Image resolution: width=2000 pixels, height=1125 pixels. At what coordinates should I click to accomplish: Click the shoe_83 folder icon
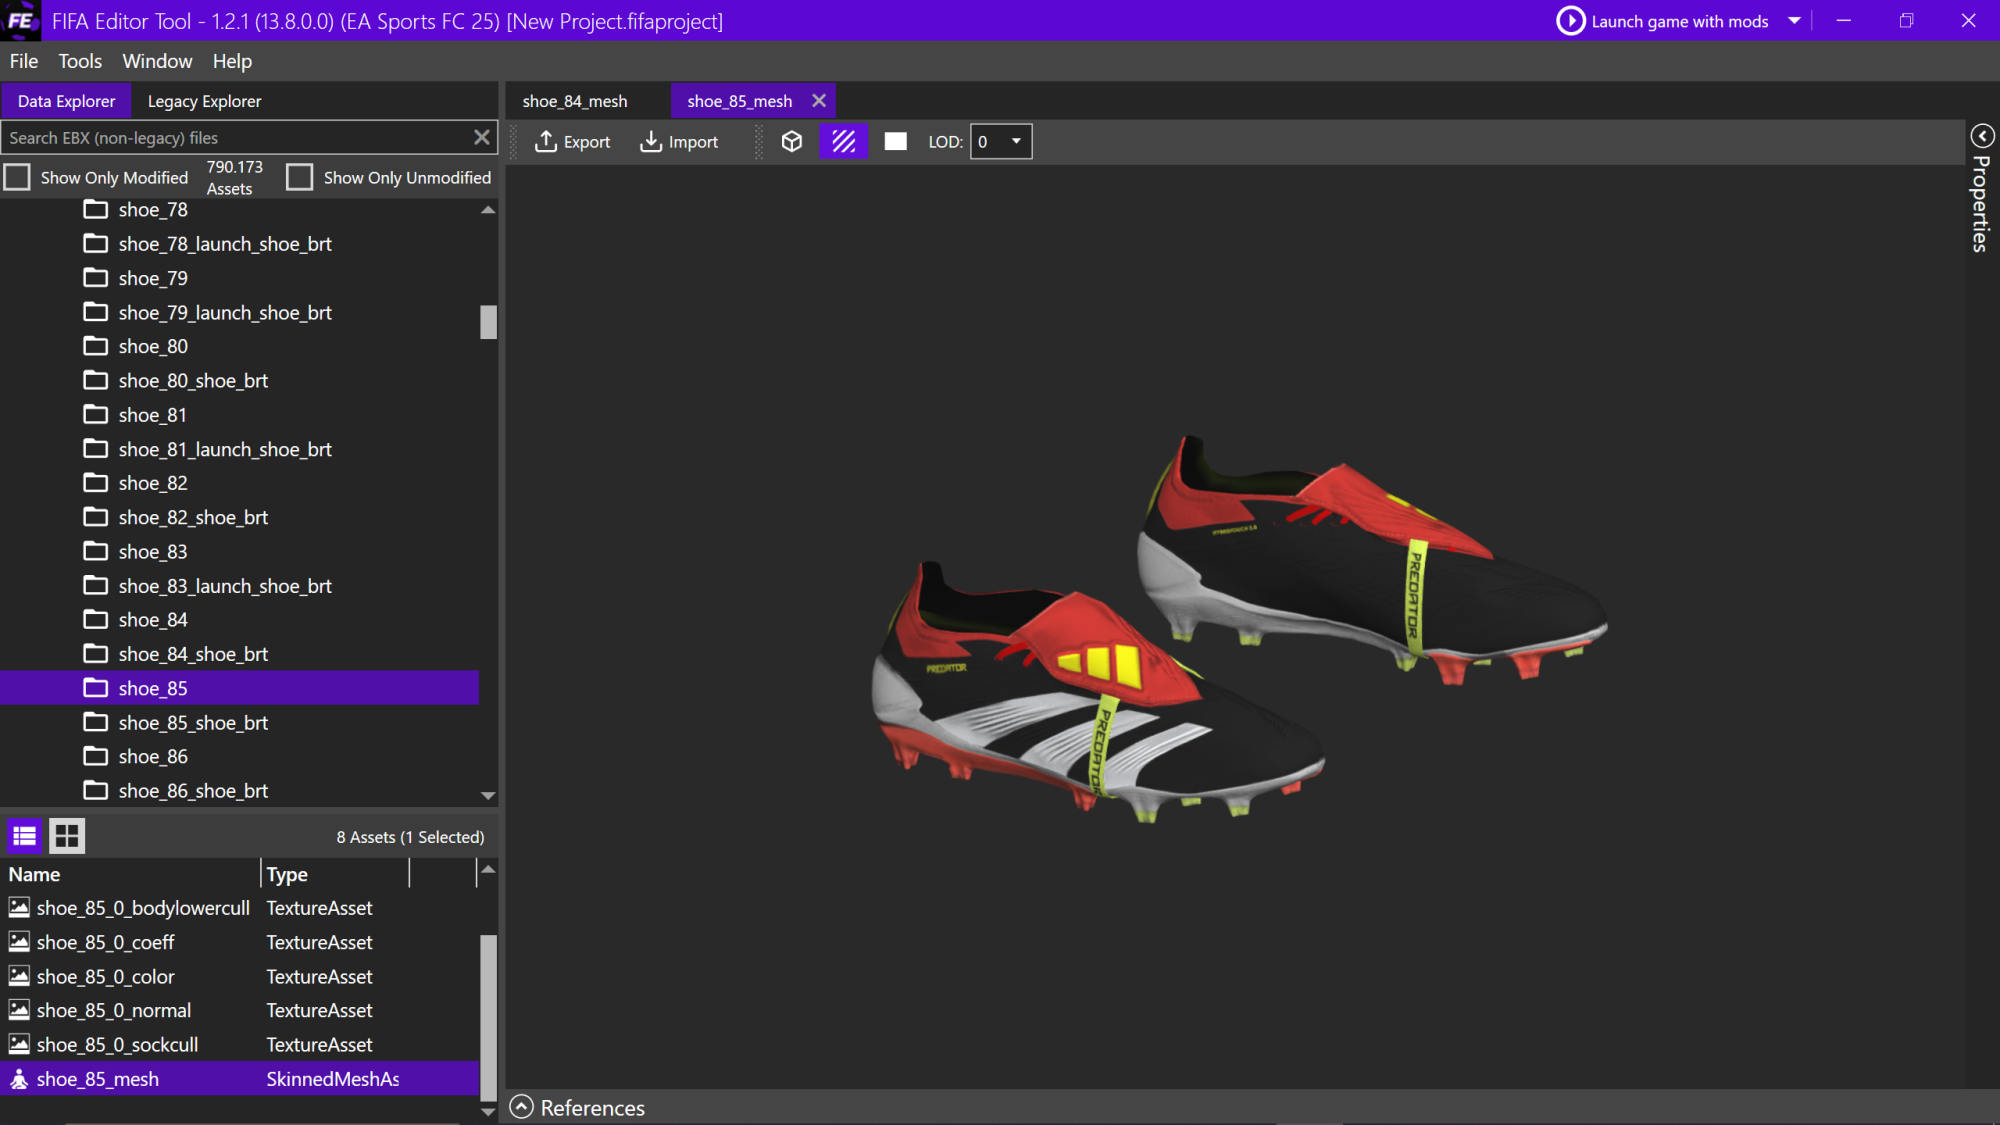click(x=96, y=551)
